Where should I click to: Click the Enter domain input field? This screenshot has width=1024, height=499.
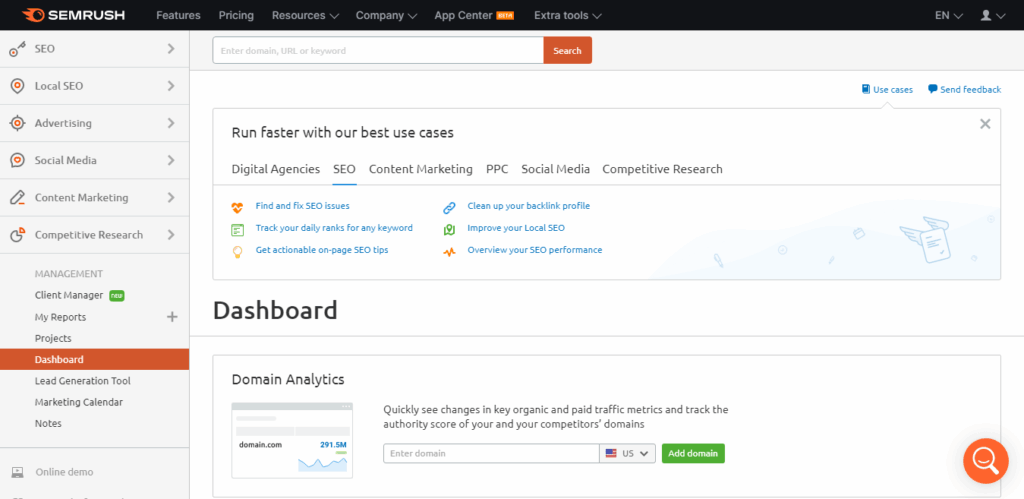tap(490, 453)
